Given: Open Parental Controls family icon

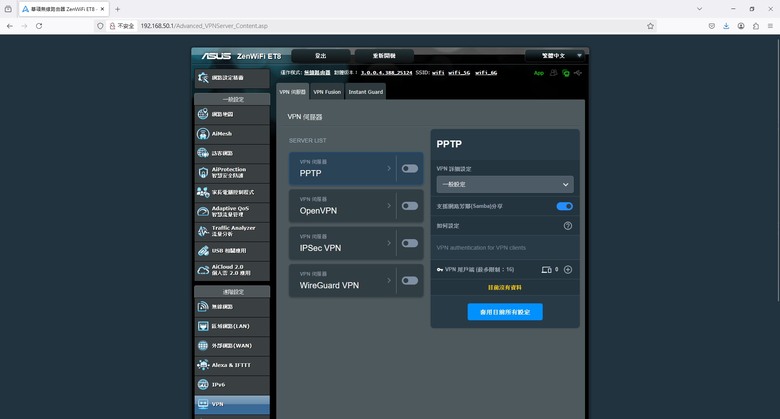Looking at the screenshot, I should click(203, 192).
